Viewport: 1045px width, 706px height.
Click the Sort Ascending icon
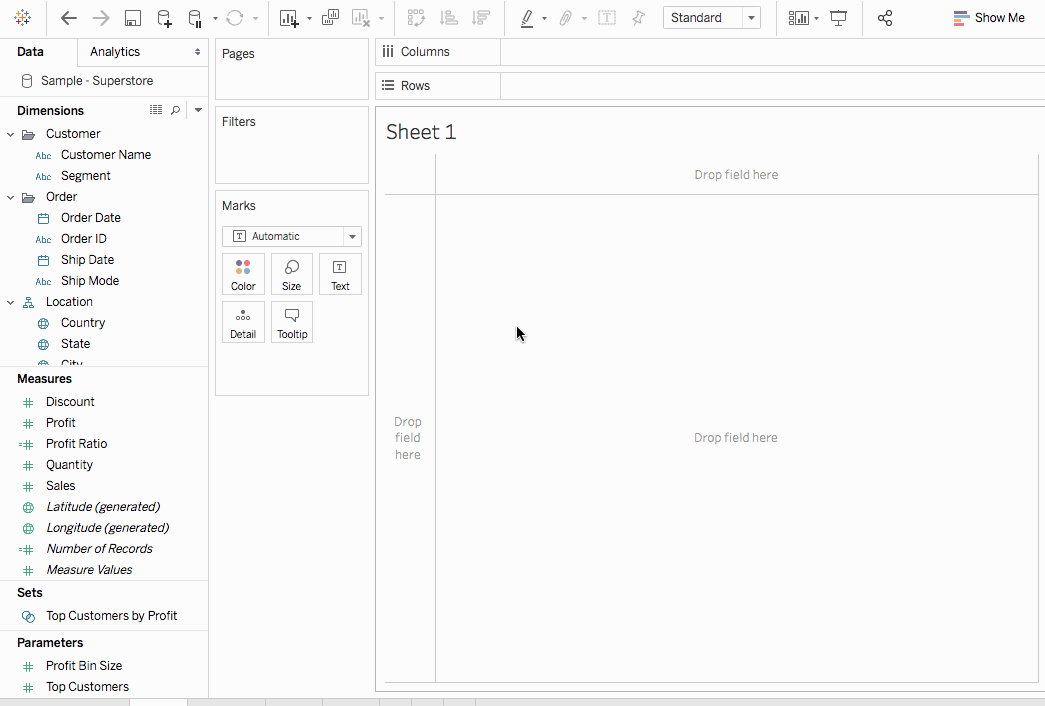[x=449, y=18]
